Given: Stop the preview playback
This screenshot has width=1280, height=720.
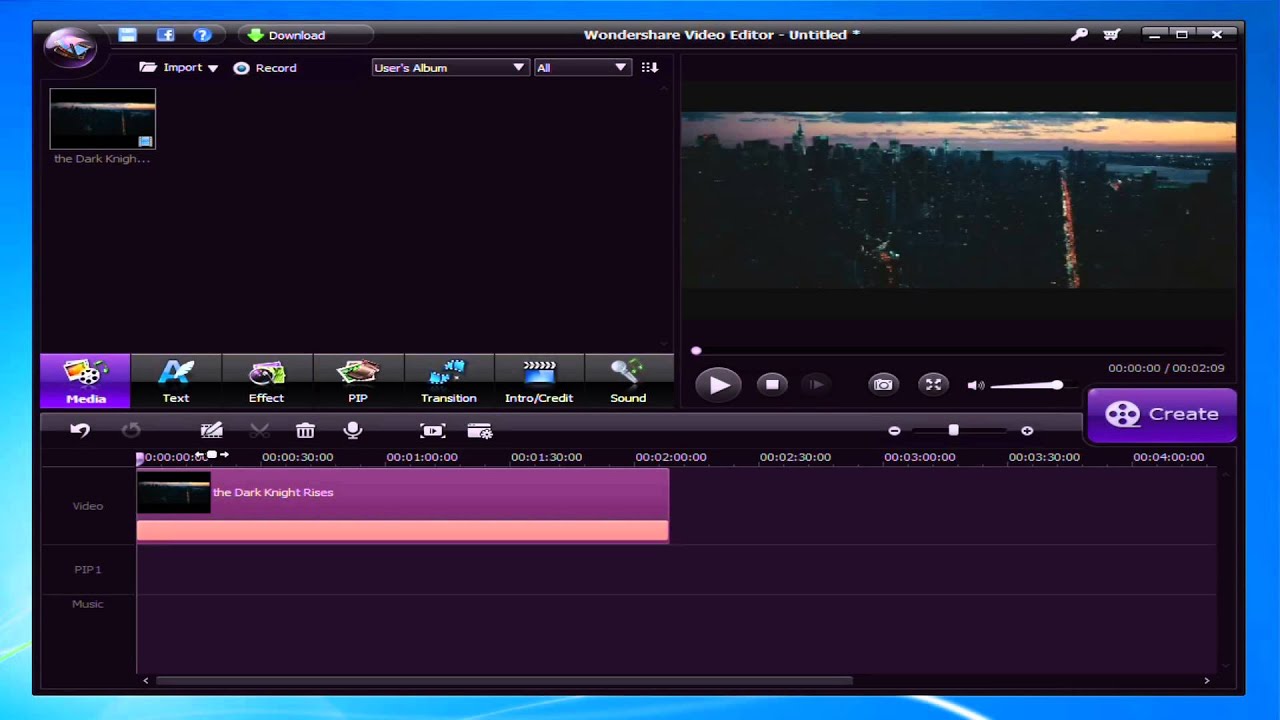Looking at the screenshot, I should pyautogui.click(x=771, y=384).
